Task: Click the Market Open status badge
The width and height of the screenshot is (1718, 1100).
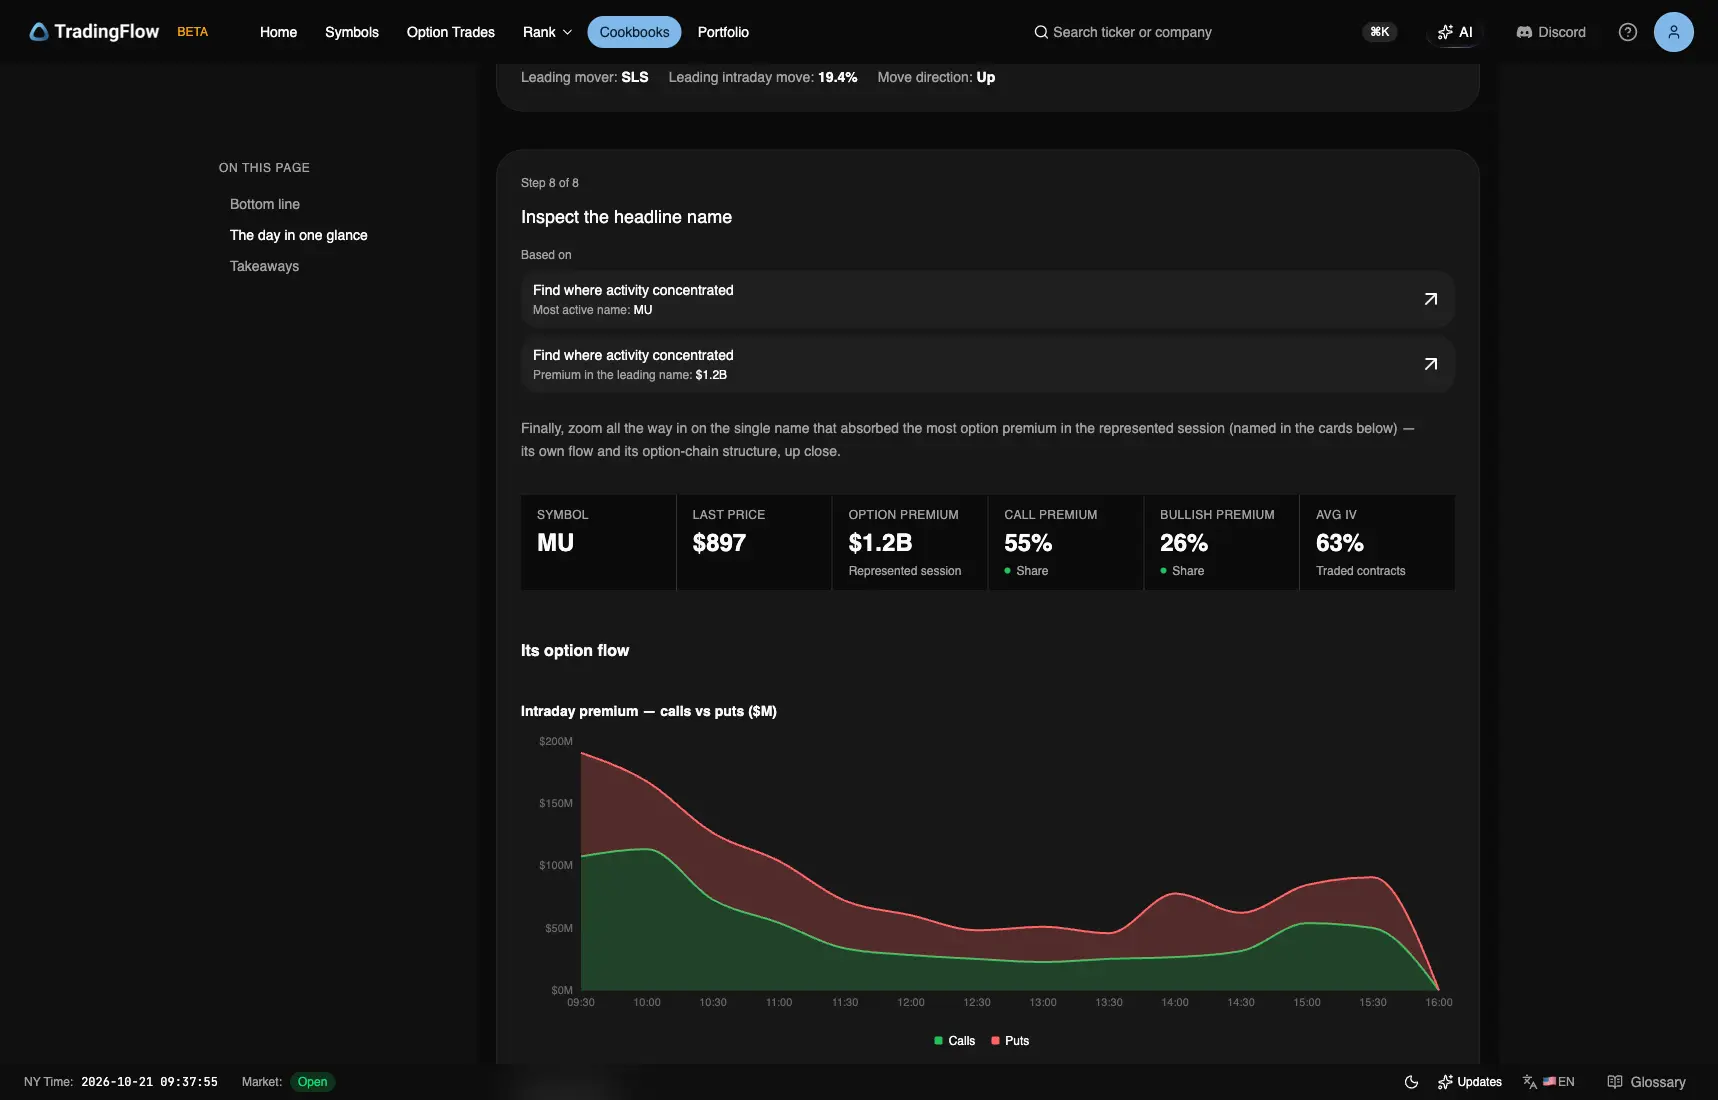Action: 312,1082
